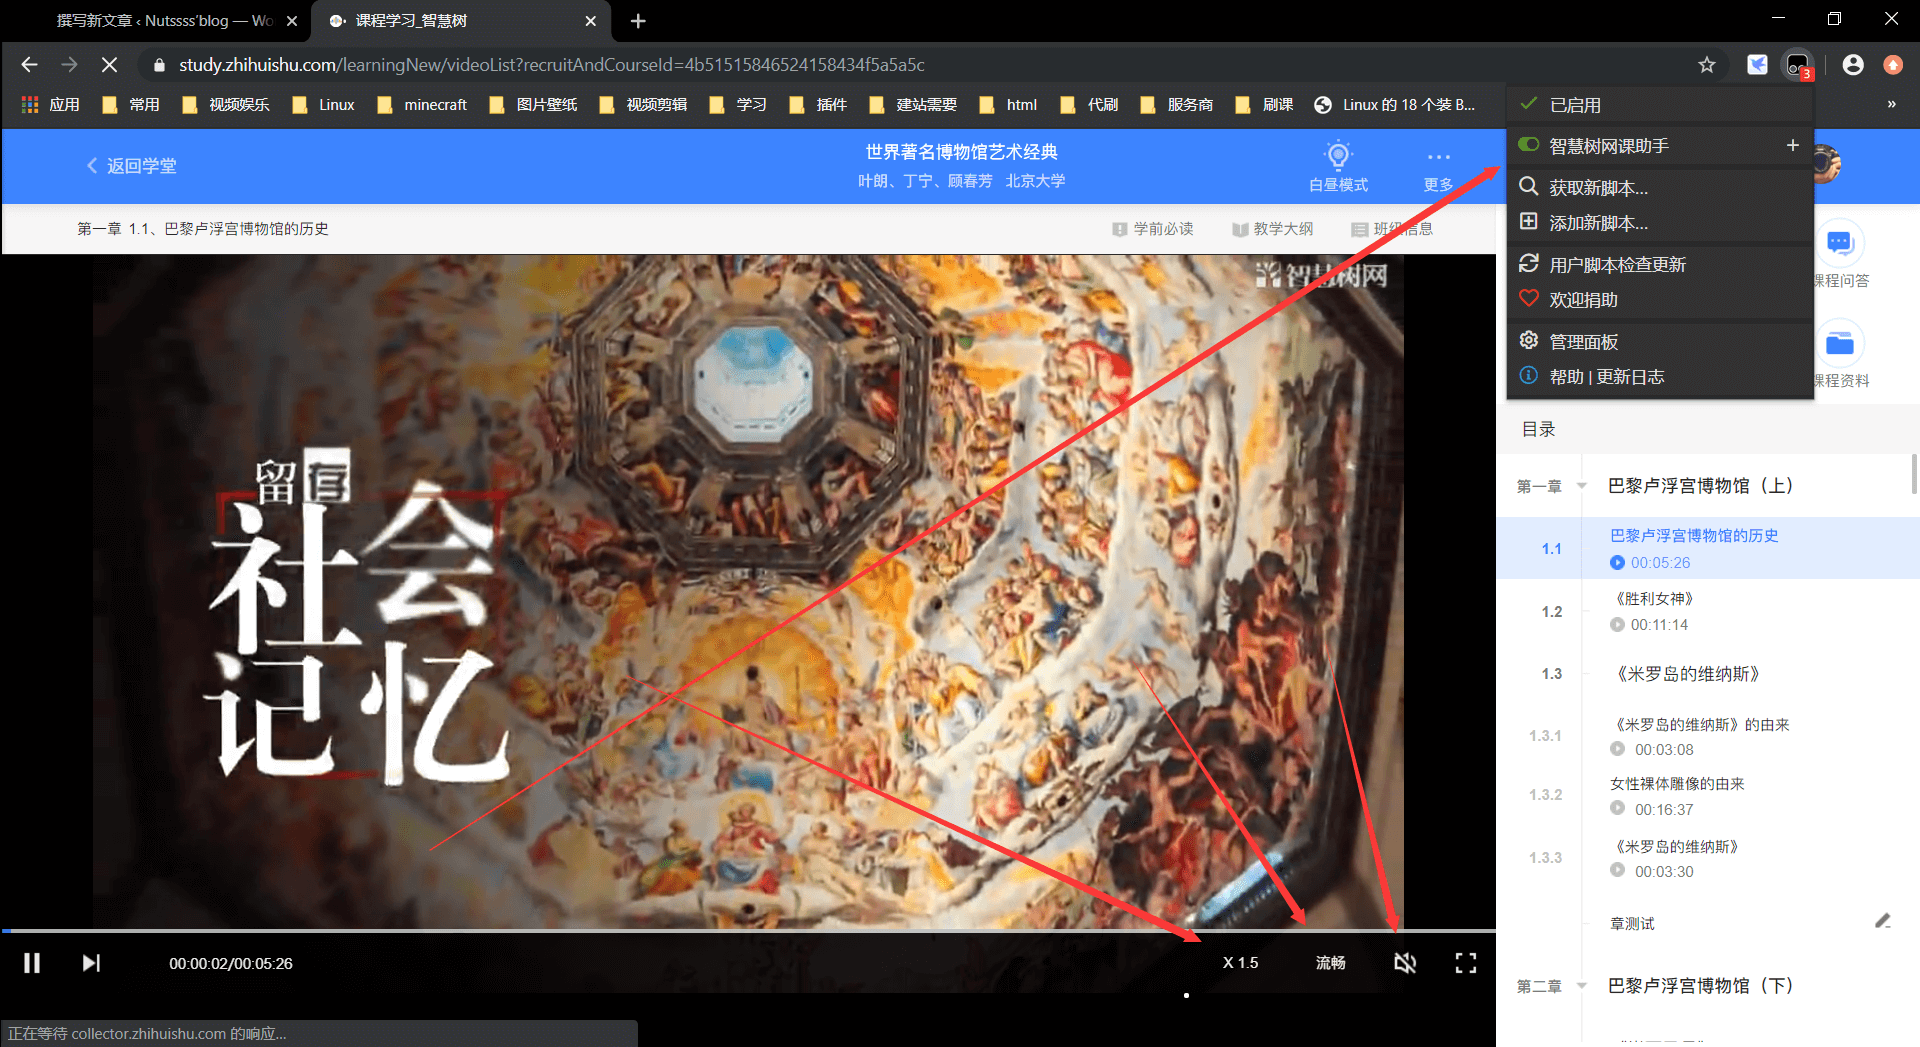Viewport: 1920px width, 1047px height.
Task: Open Linux bookmark folder
Action: coord(324,105)
